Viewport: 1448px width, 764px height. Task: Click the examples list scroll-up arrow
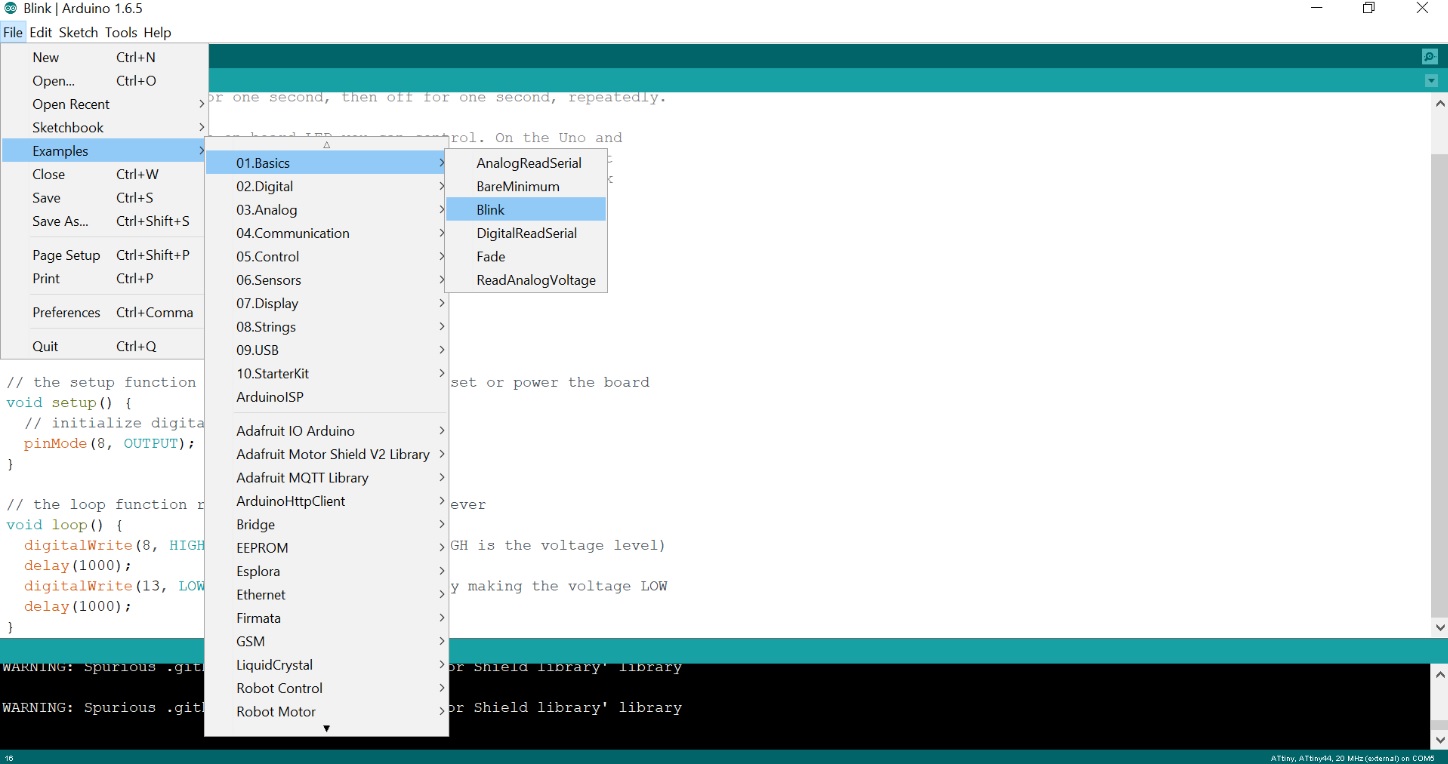(x=326, y=145)
